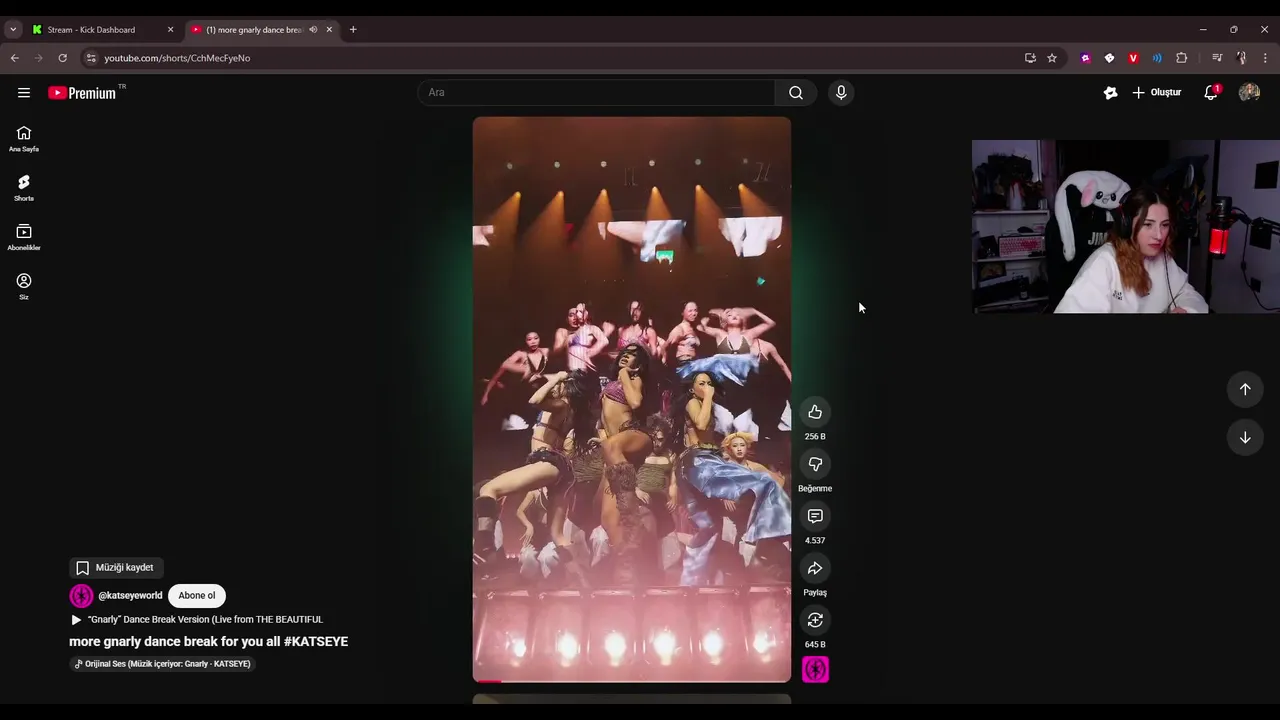Dislike the short with thumbs down

tap(815, 464)
